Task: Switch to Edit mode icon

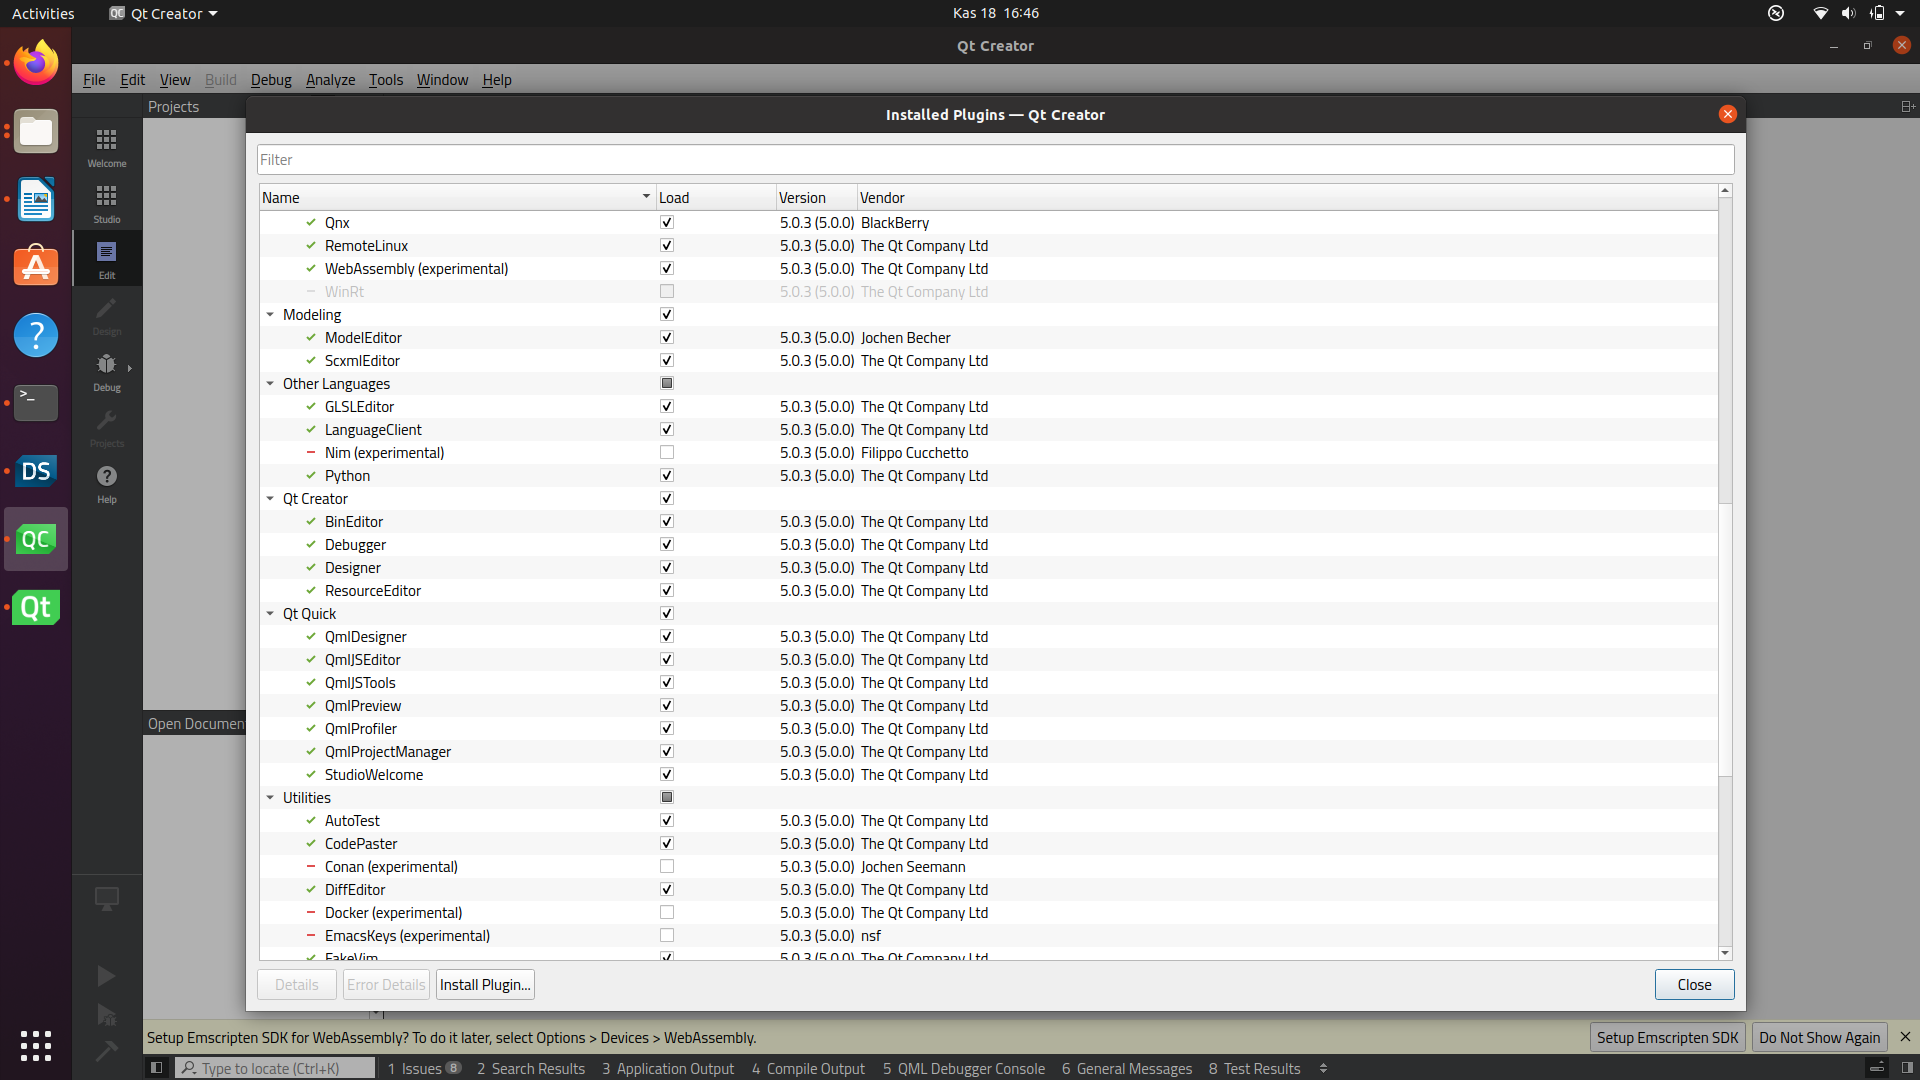Action: click(x=106, y=258)
